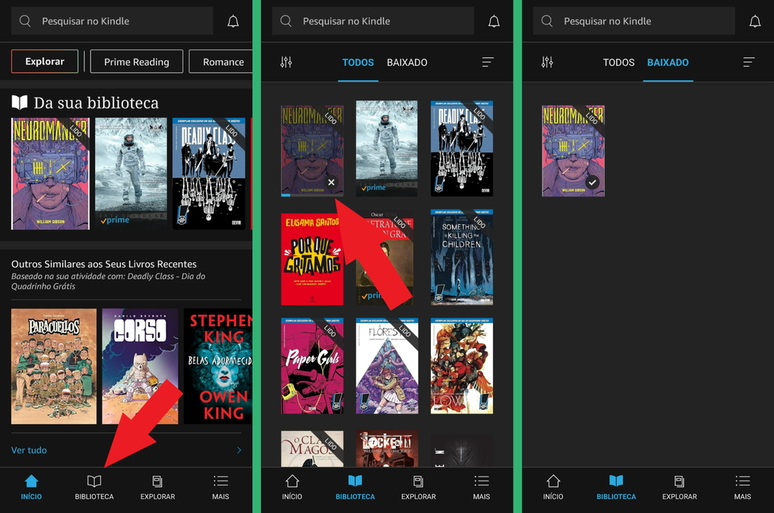Open Corso recommended book
774x513 pixels.
tap(140, 366)
